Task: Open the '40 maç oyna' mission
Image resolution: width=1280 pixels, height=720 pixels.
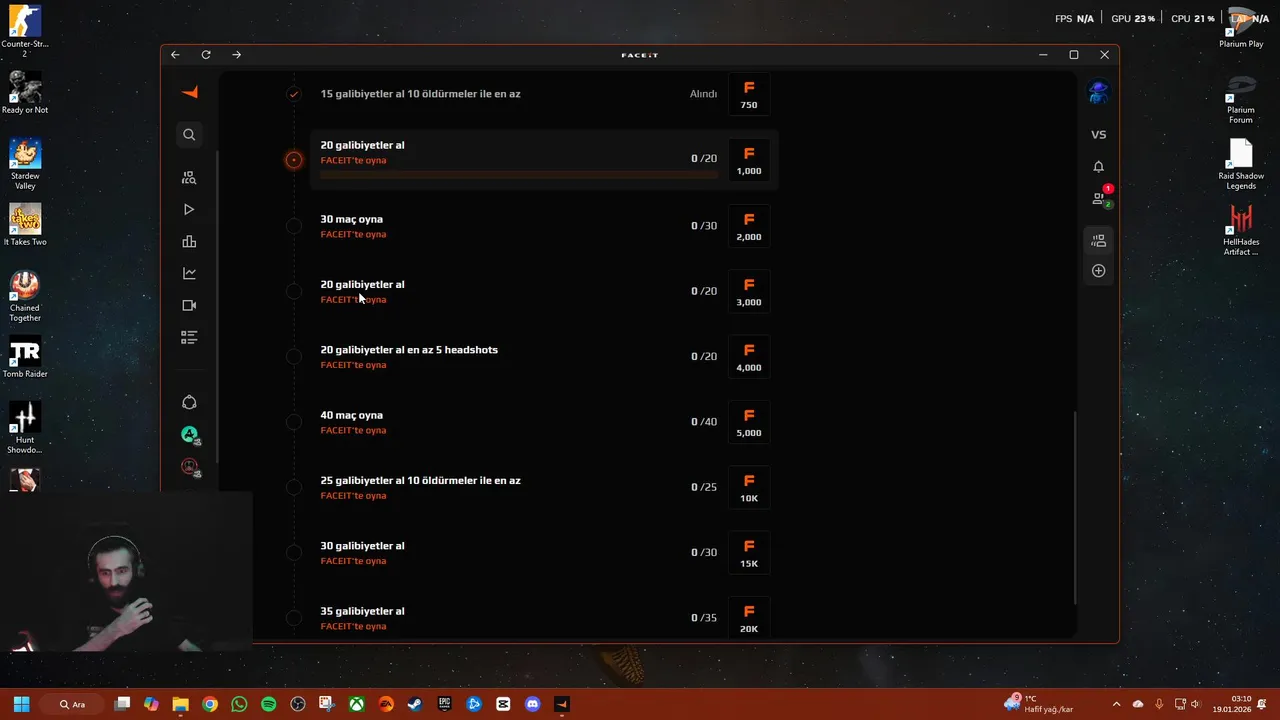Action: click(x=351, y=415)
